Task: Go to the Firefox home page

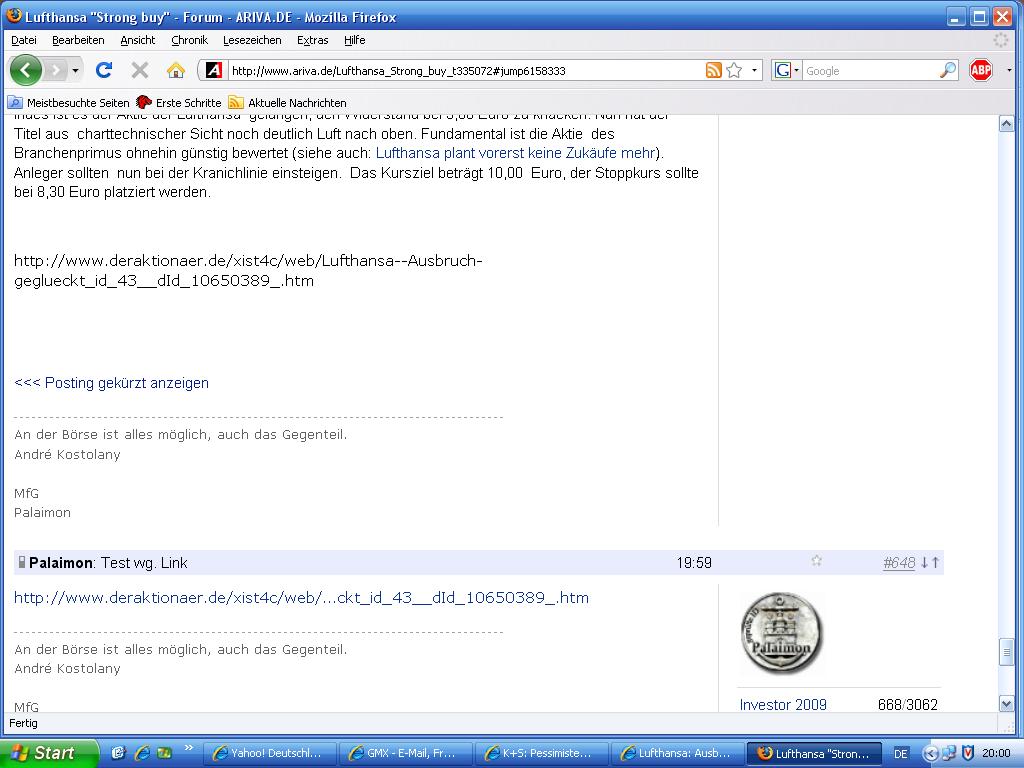Action: [175, 70]
